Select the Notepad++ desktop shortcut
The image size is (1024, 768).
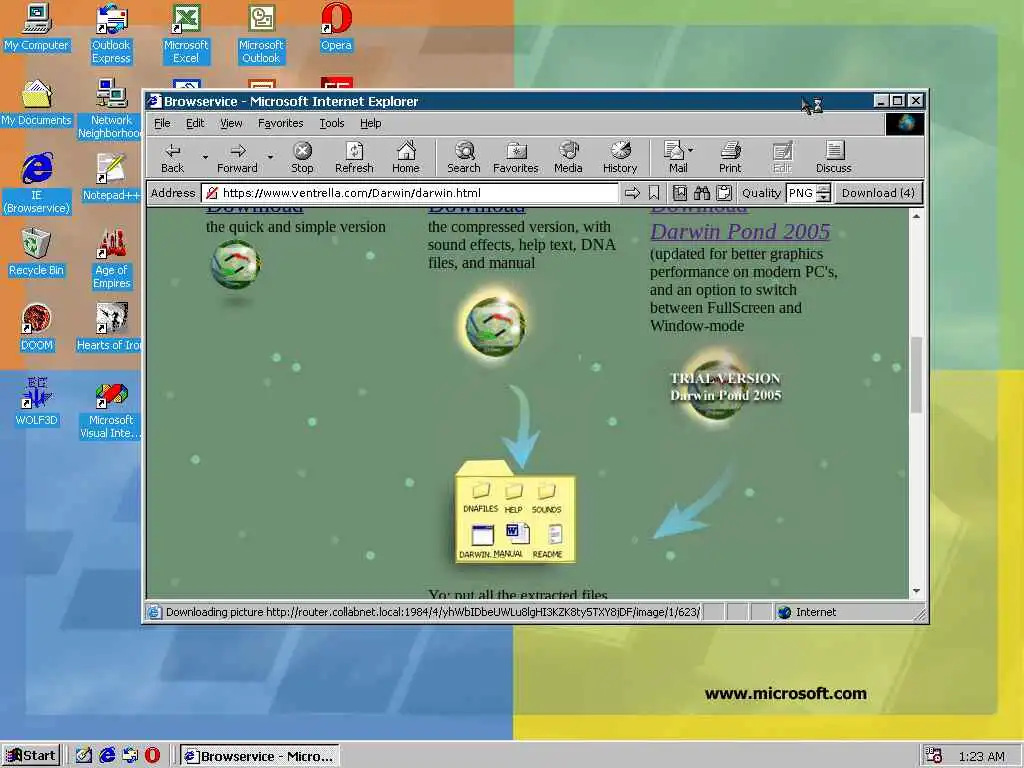[x=111, y=178]
